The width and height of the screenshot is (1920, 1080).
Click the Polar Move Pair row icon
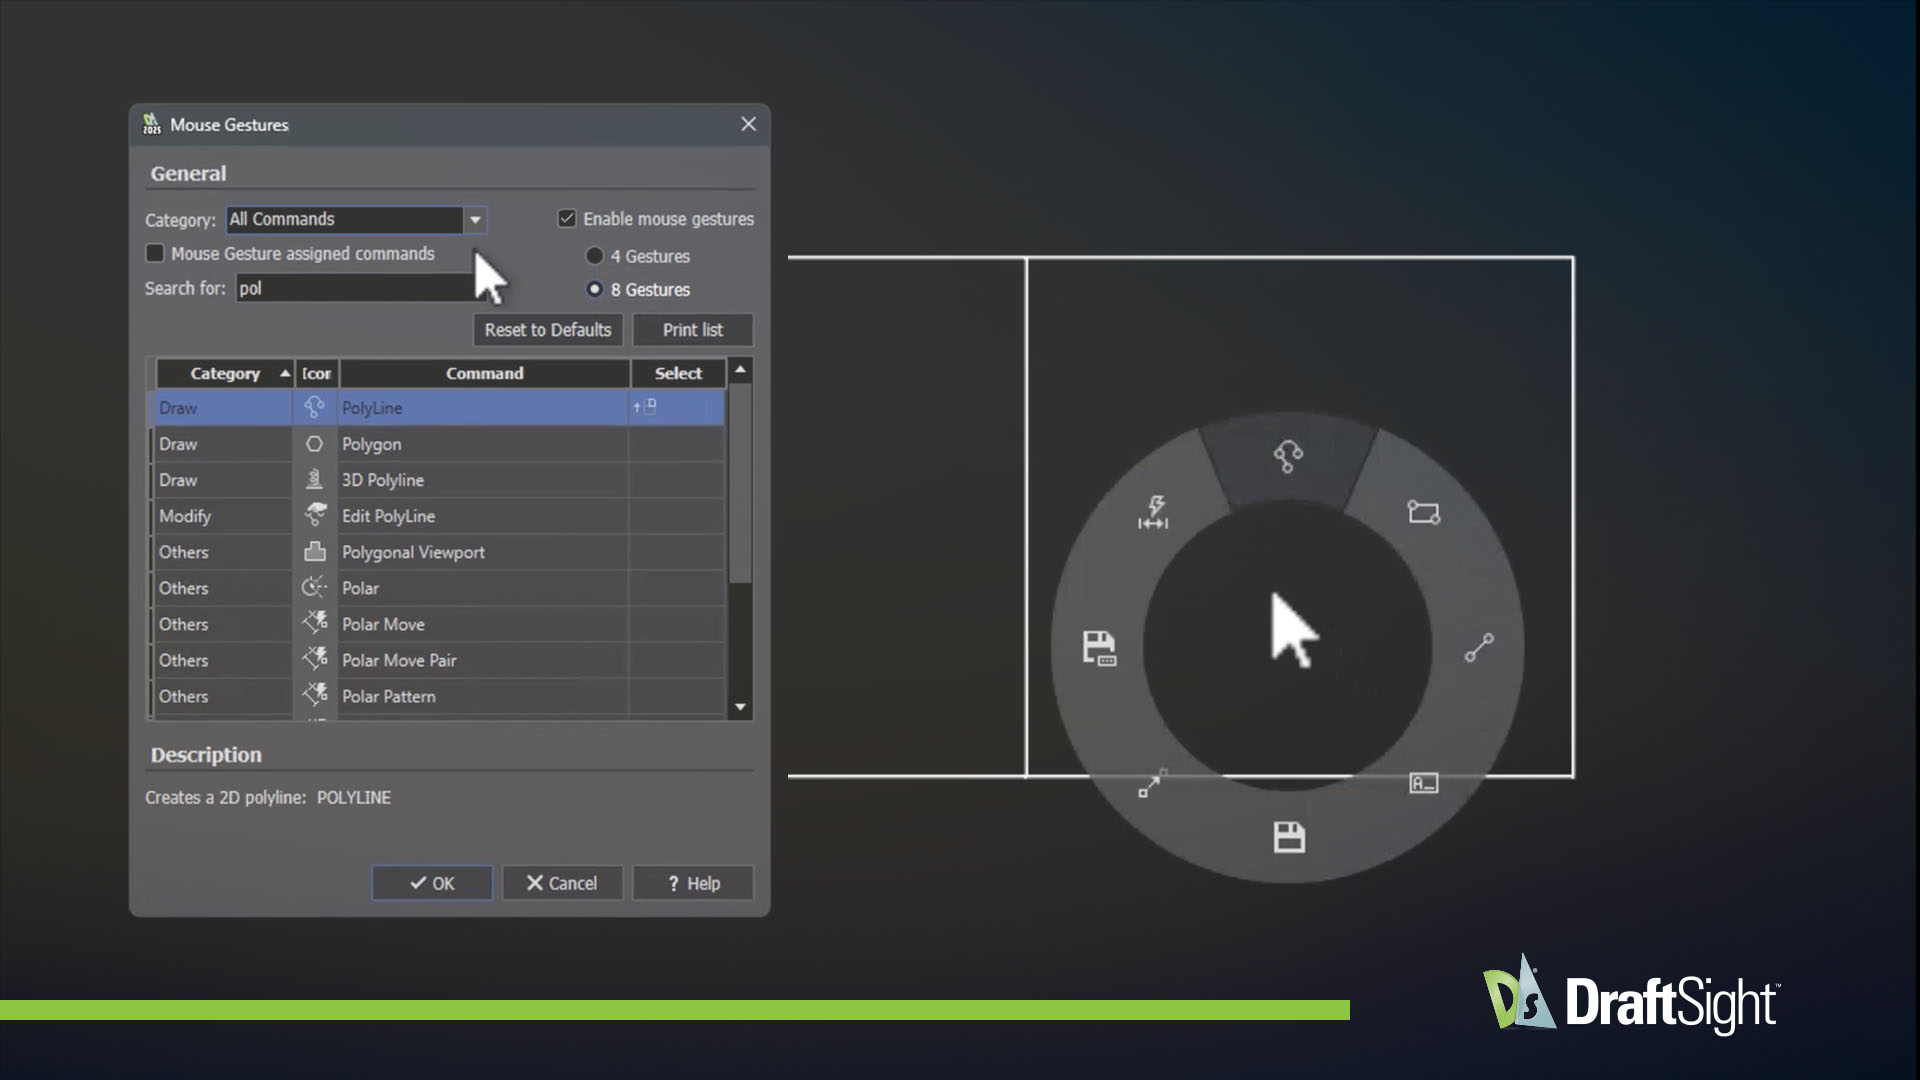[x=315, y=659]
